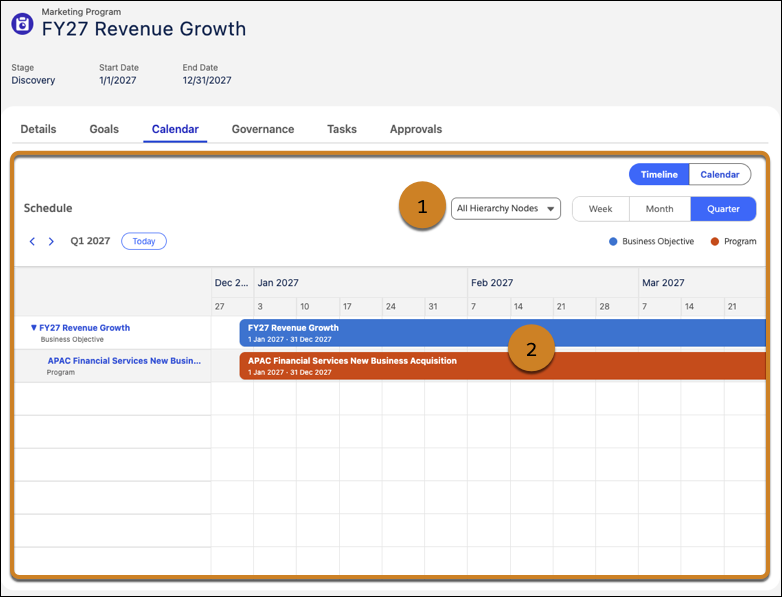Click the Schedule heading
Screen dimensions: 782x597
pos(48,208)
